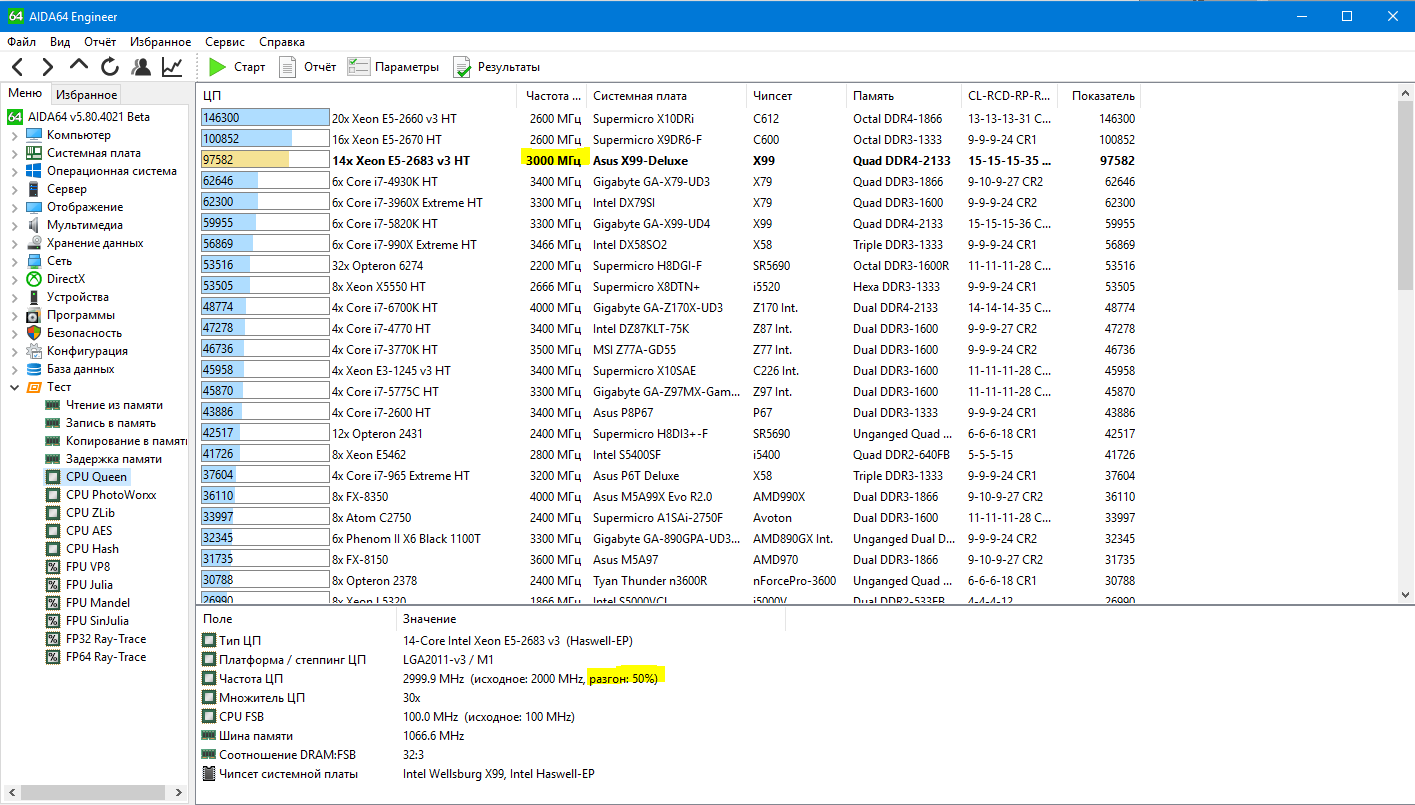Select the CPU PhotoWorxx benchmark
The width and height of the screenshot is (1415, 805).
pyautogui.click(x=101, y=495)
